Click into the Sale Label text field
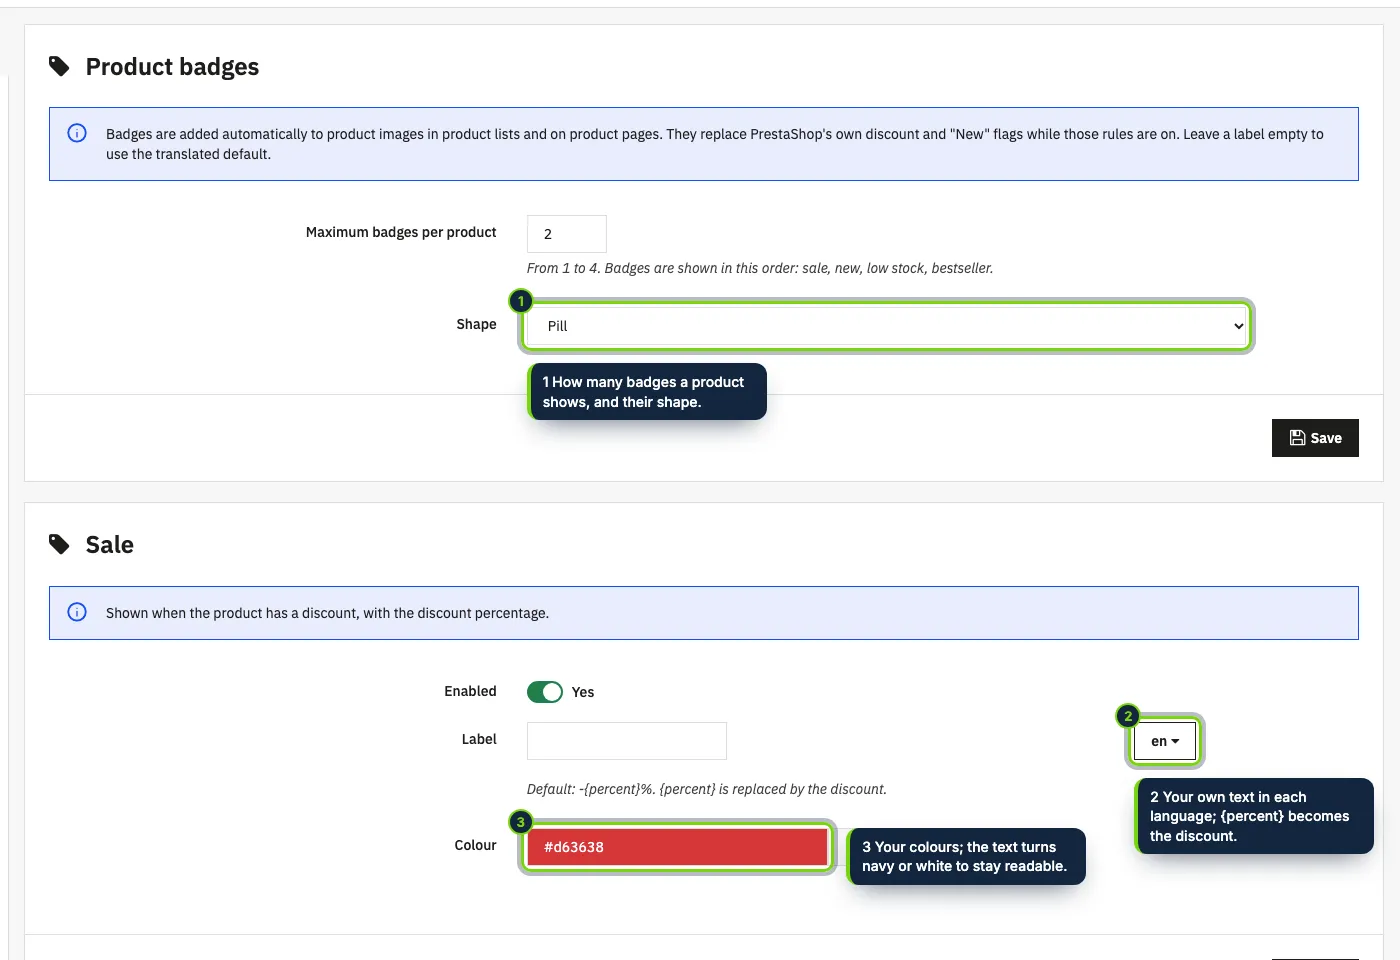This screenshot has height=960, width=1400. coord(627,741)
